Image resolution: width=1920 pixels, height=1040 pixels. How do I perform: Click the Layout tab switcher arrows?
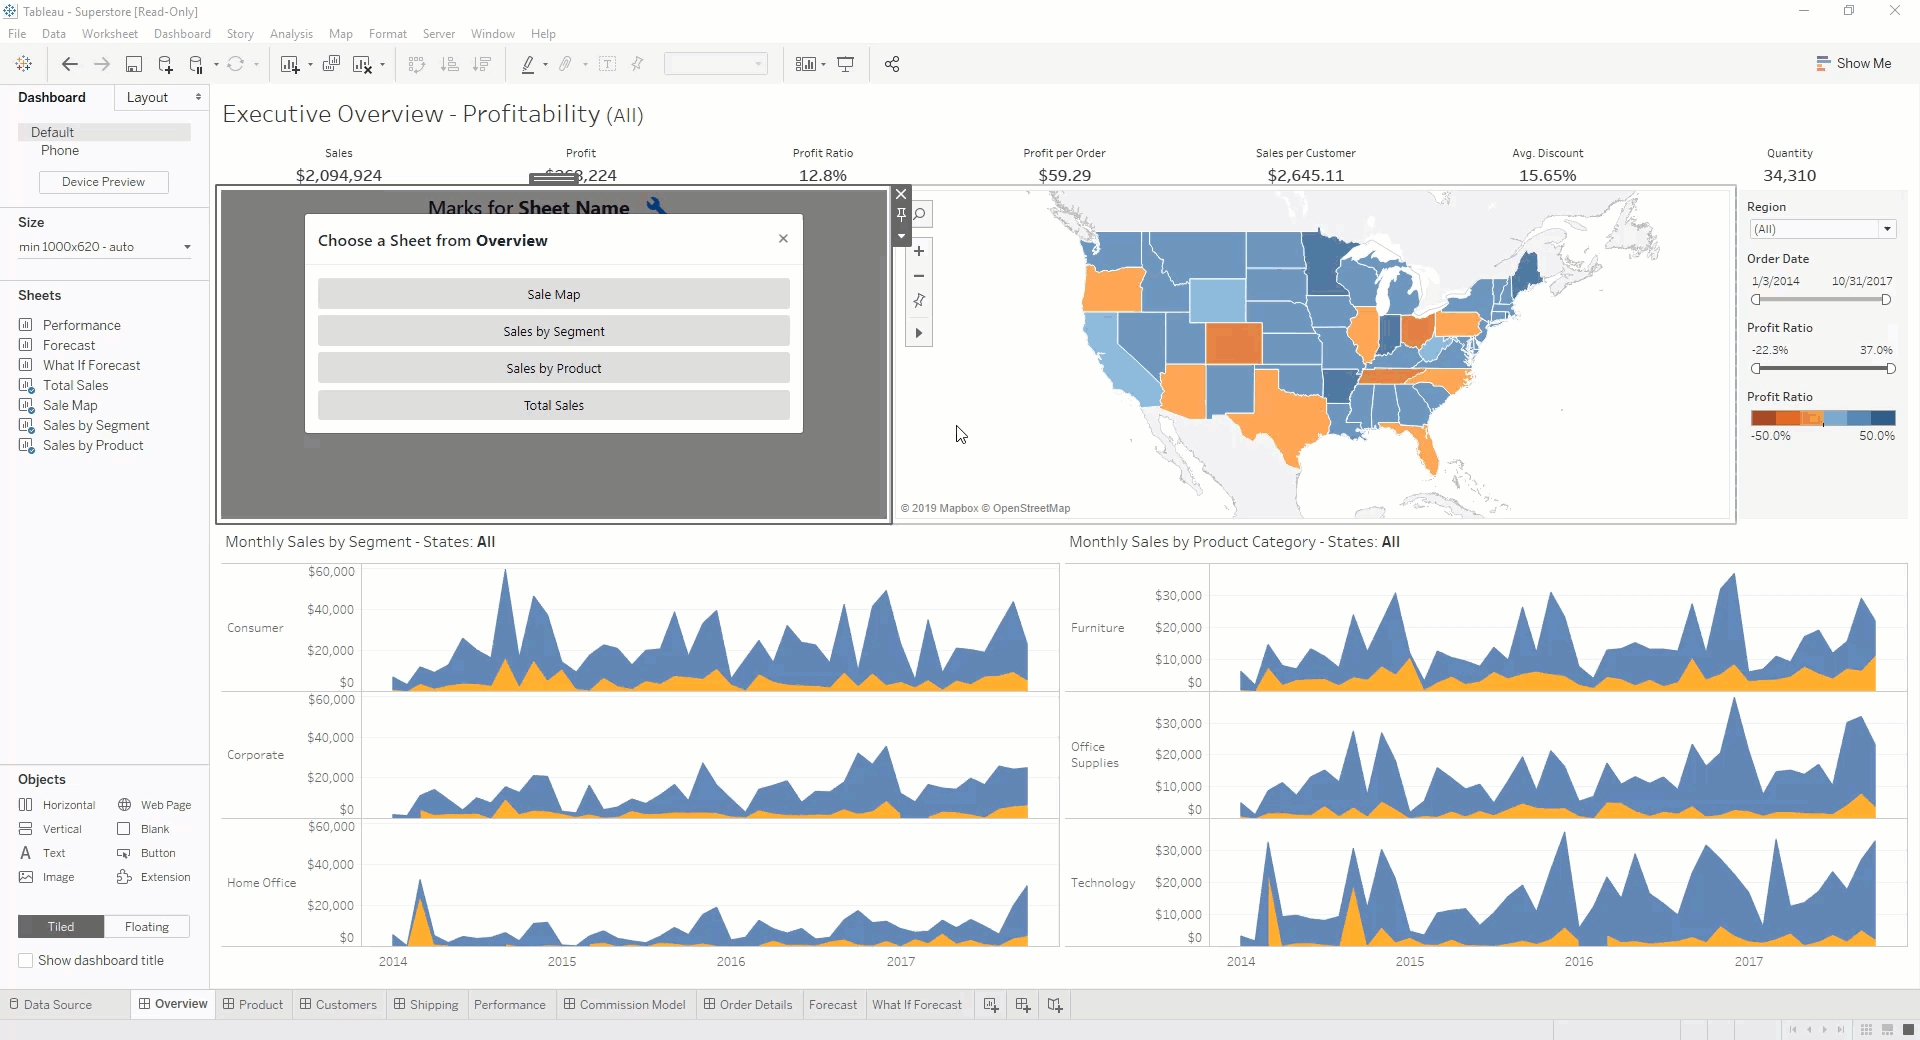[198, 97]
